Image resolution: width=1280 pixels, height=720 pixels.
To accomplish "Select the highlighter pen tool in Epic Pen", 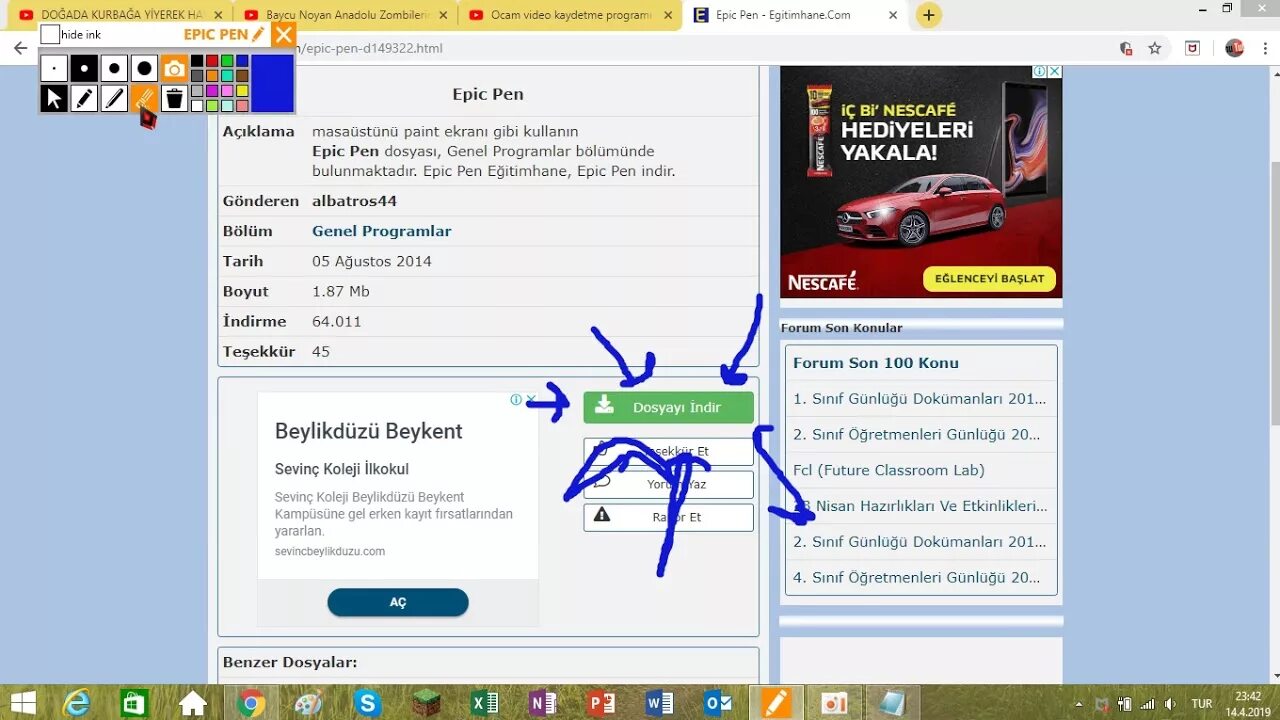I will [114, 98].
